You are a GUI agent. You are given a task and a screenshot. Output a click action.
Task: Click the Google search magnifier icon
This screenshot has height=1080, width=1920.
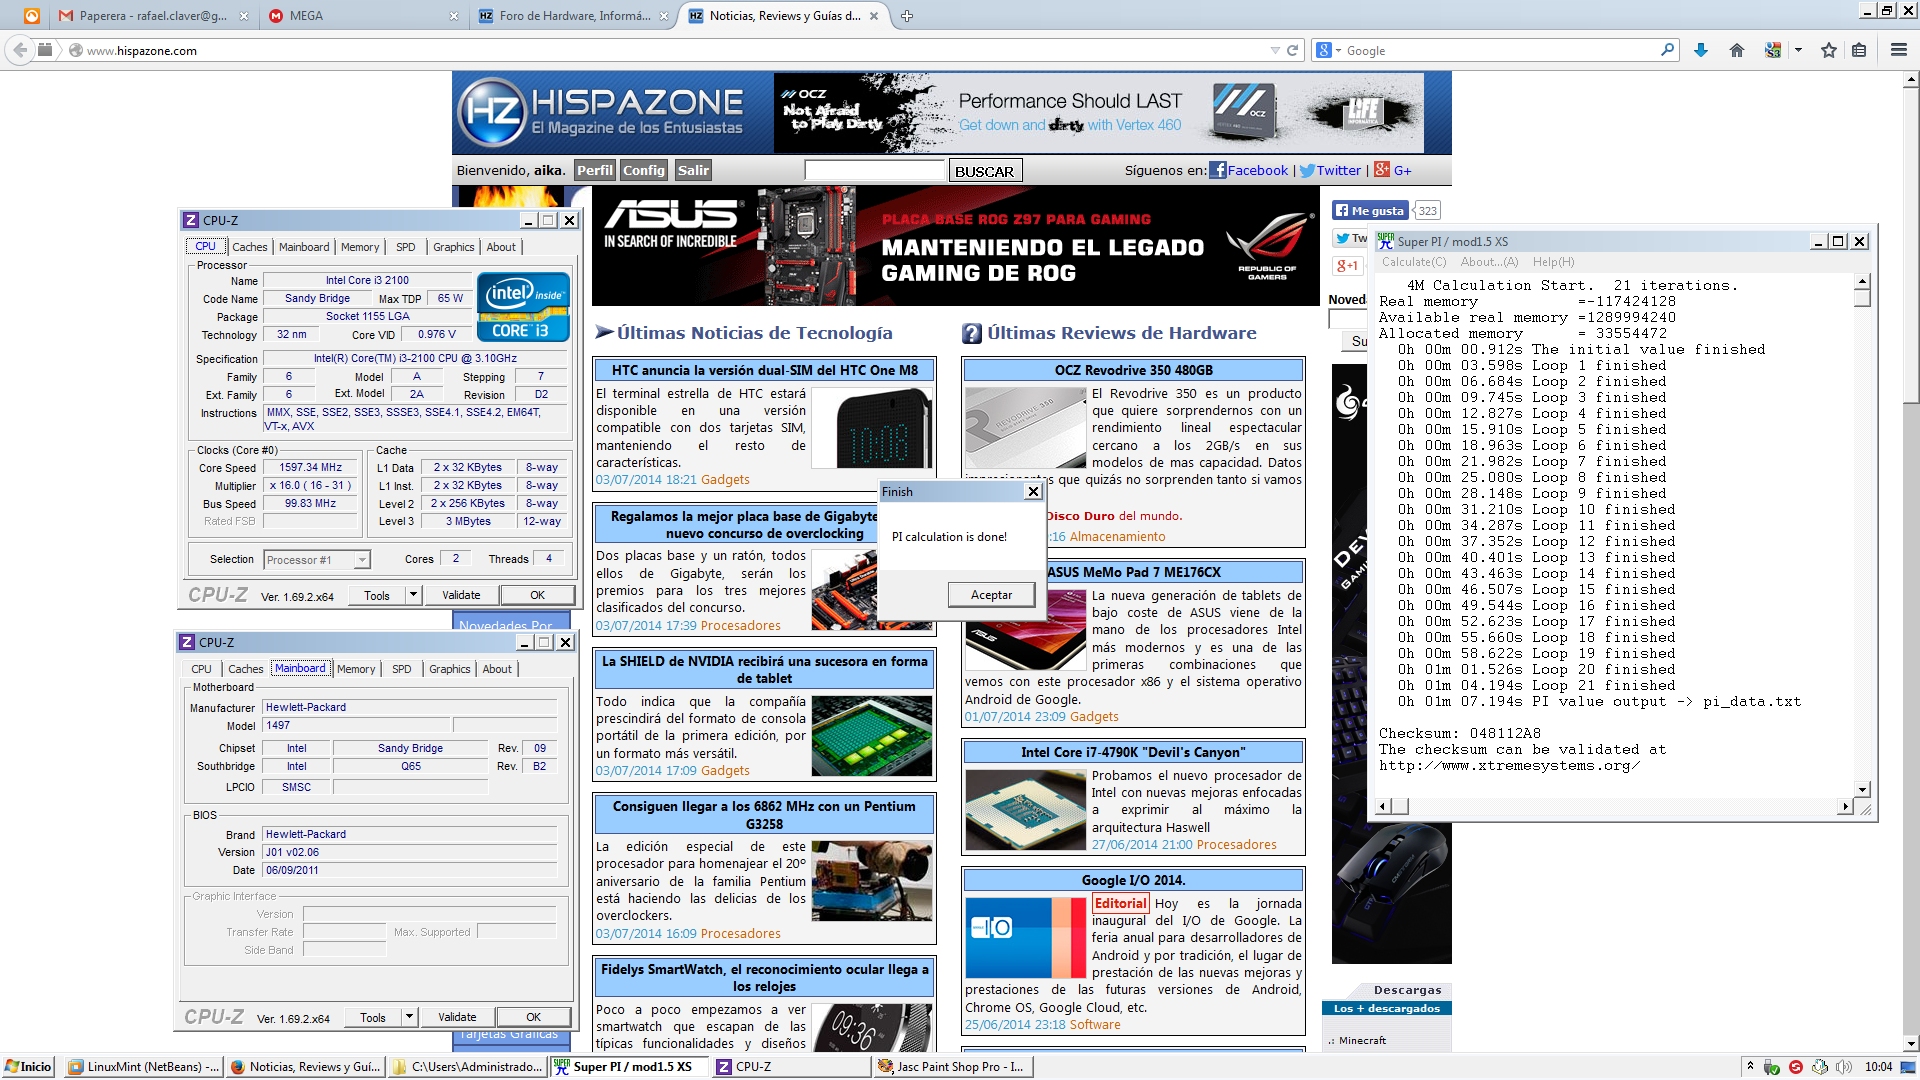(x=1667, y=50)
